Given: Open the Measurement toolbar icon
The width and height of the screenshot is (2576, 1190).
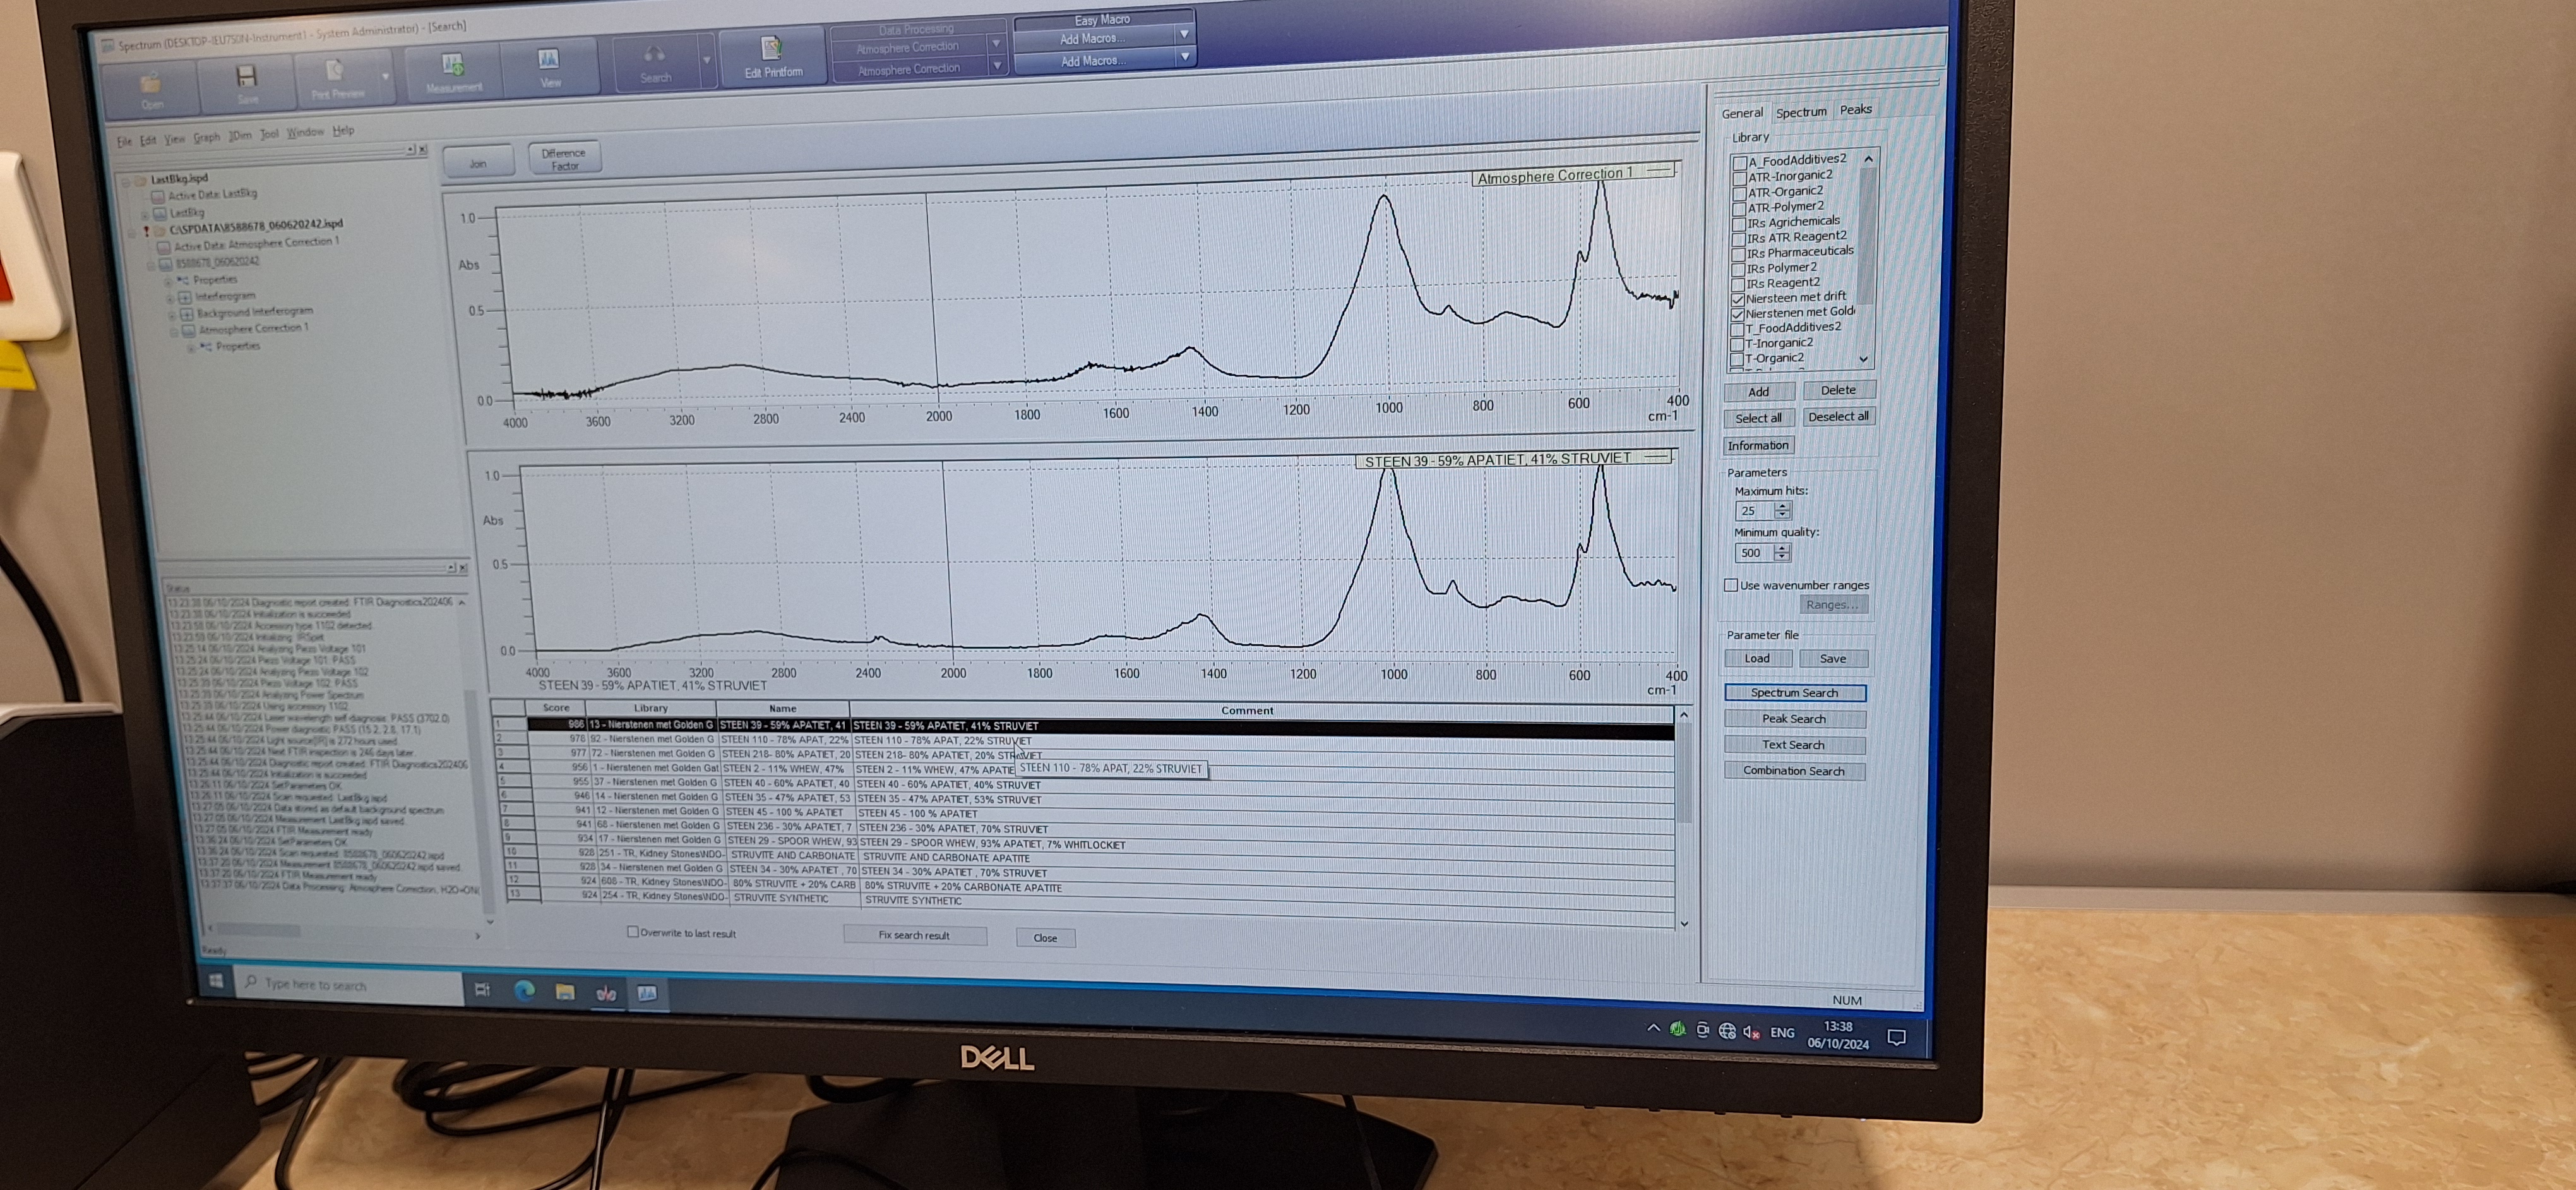Looking at the screenshot, I should pos(453,66).
